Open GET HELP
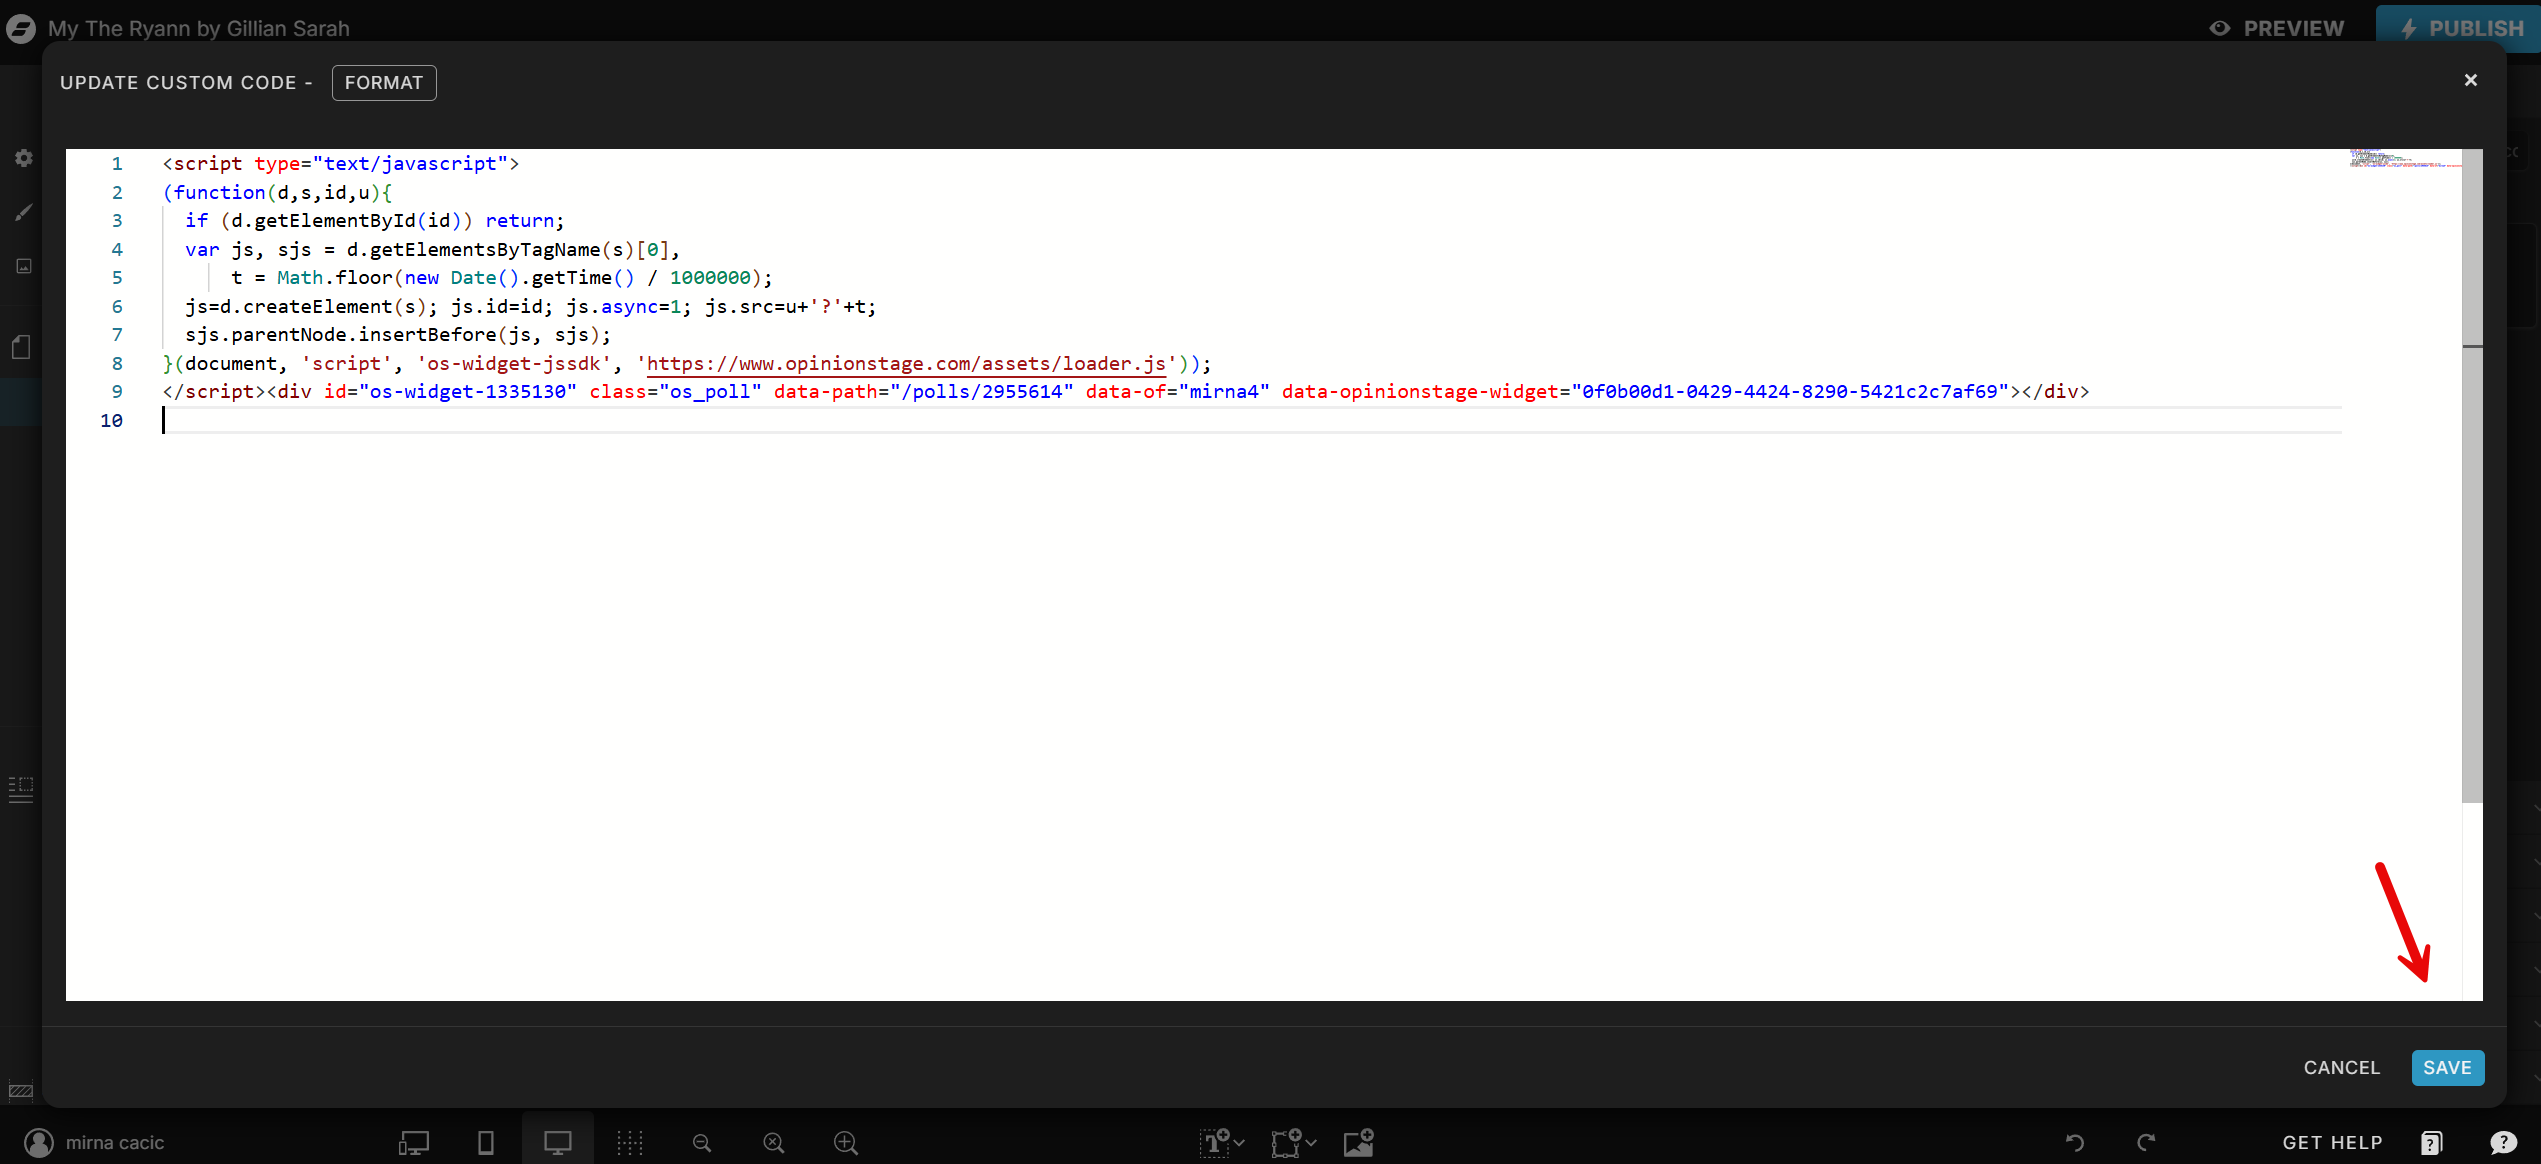Image resolution: width=2541 pixels, height=1164 pixels. tap(2332, 1143)
